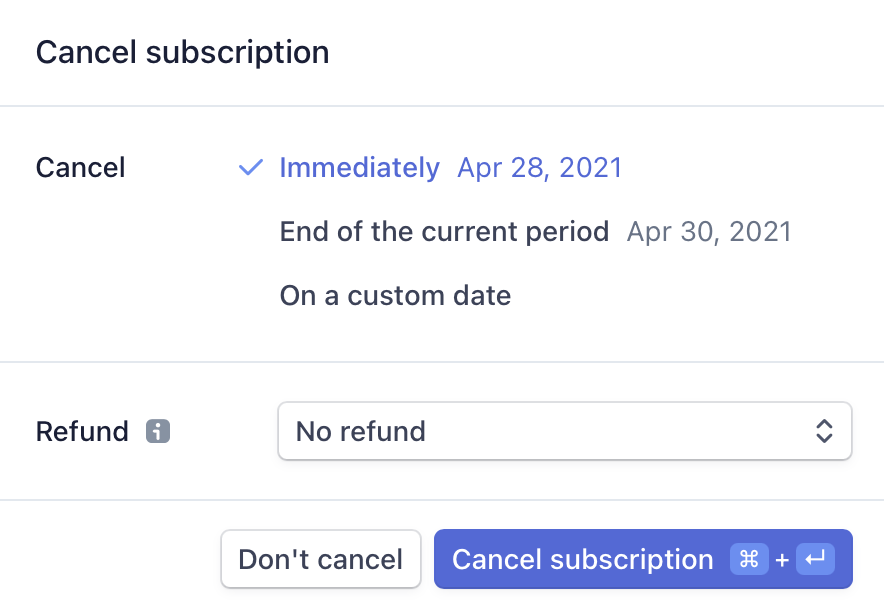Click the return key symbol badge
Viewport: 884px width, 608px height.
click(815, 559)
